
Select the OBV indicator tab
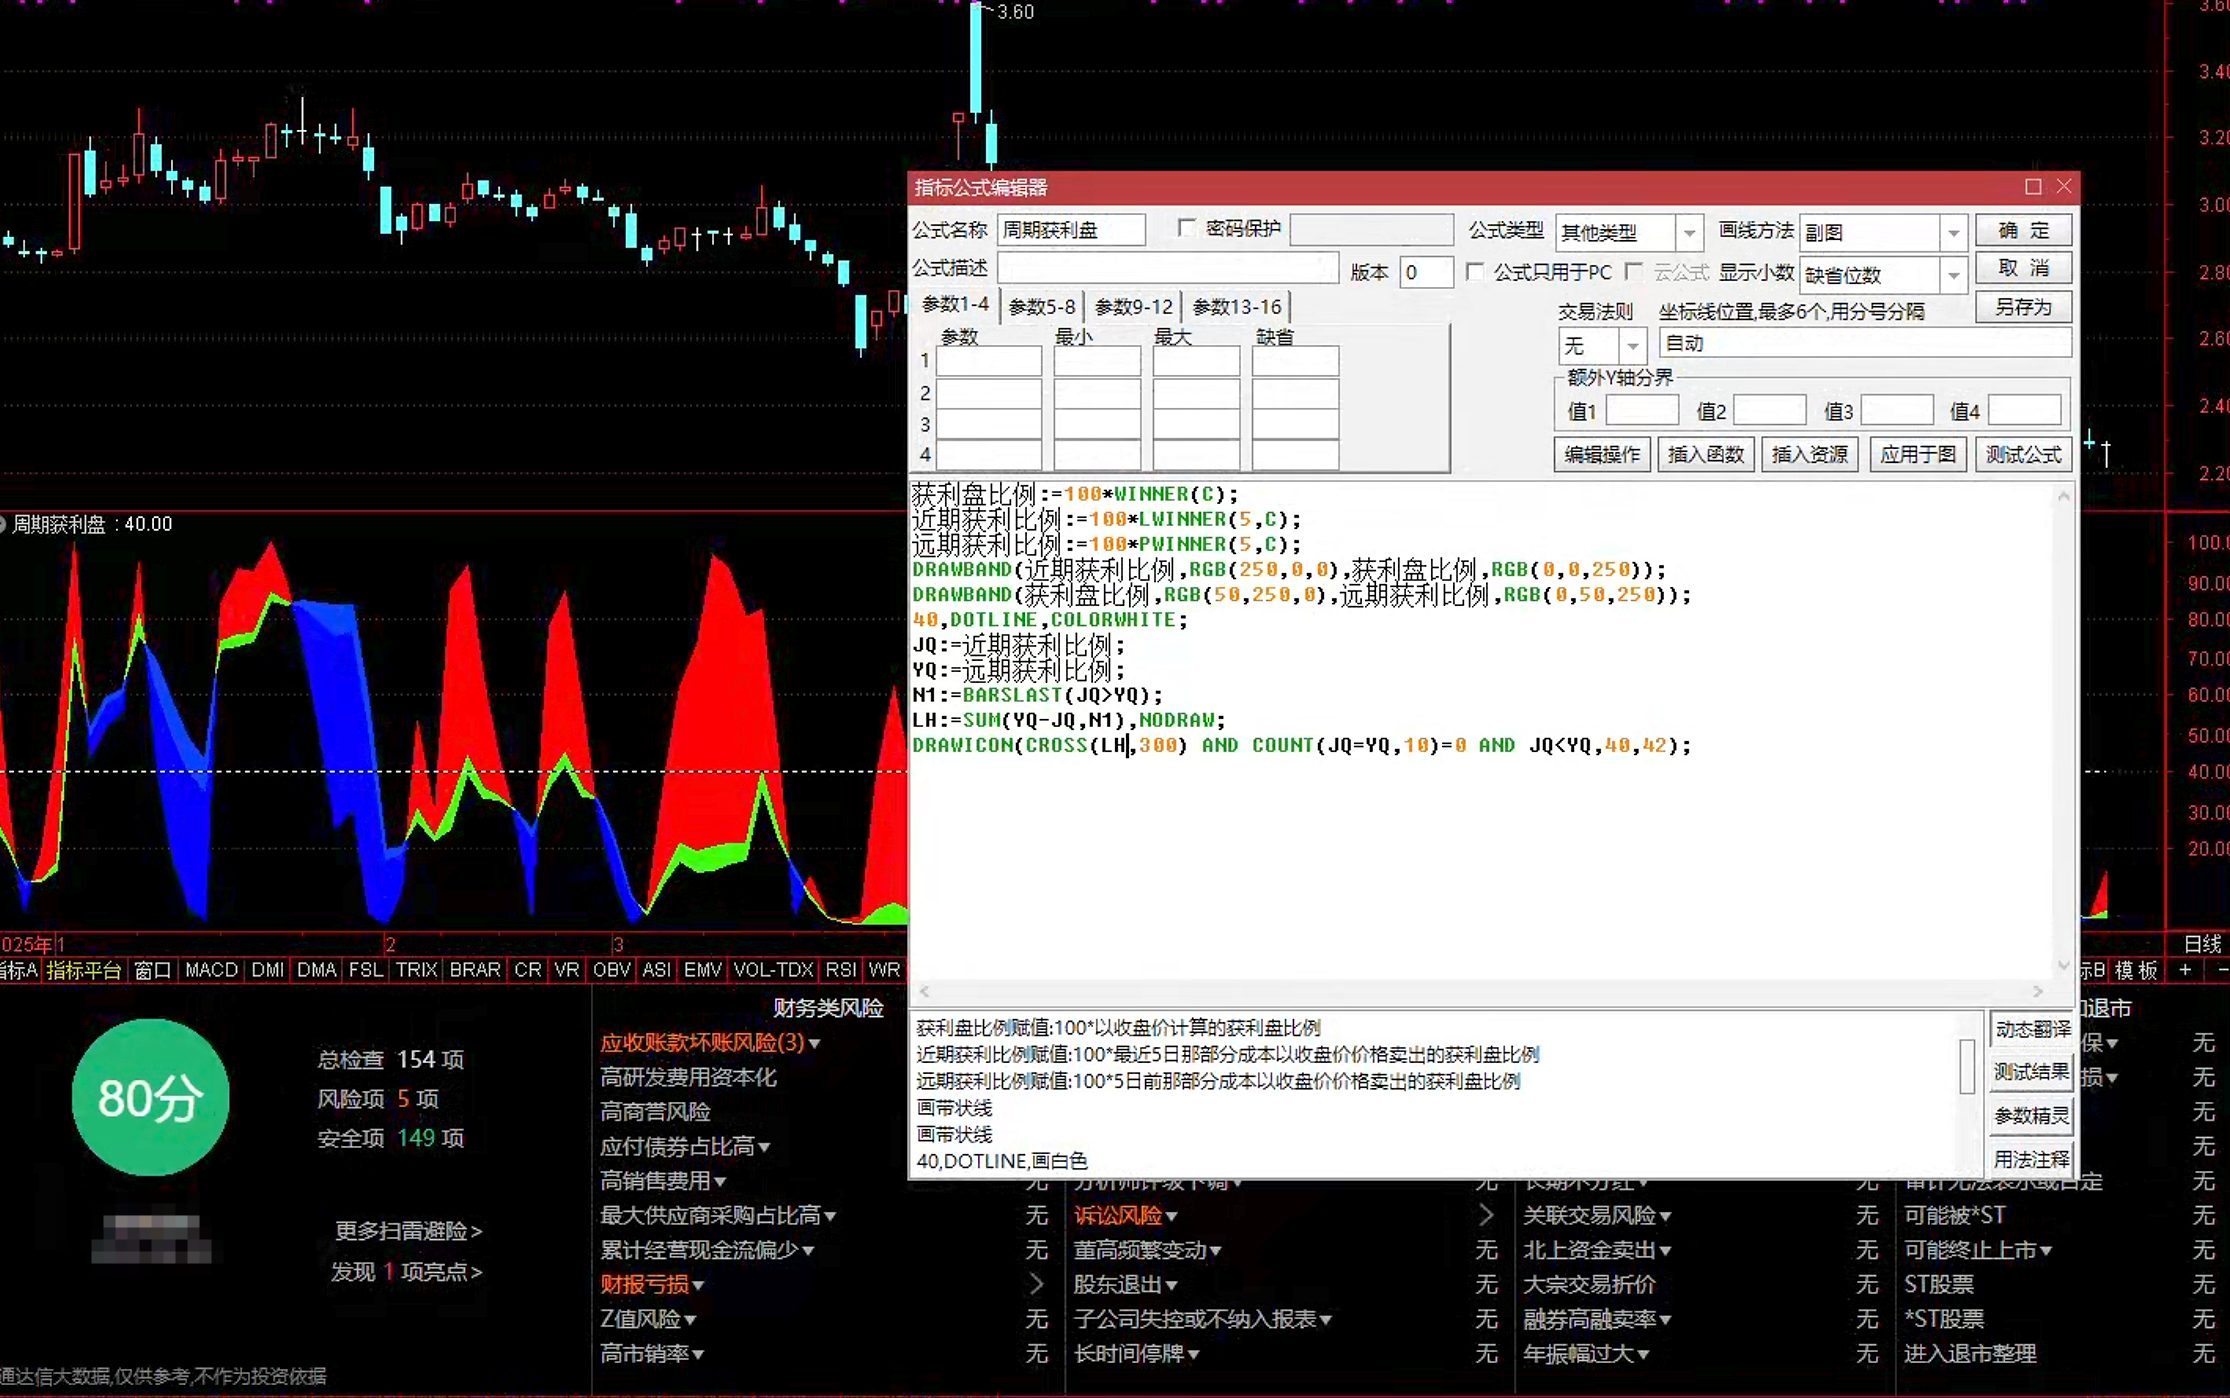[611, 970]
